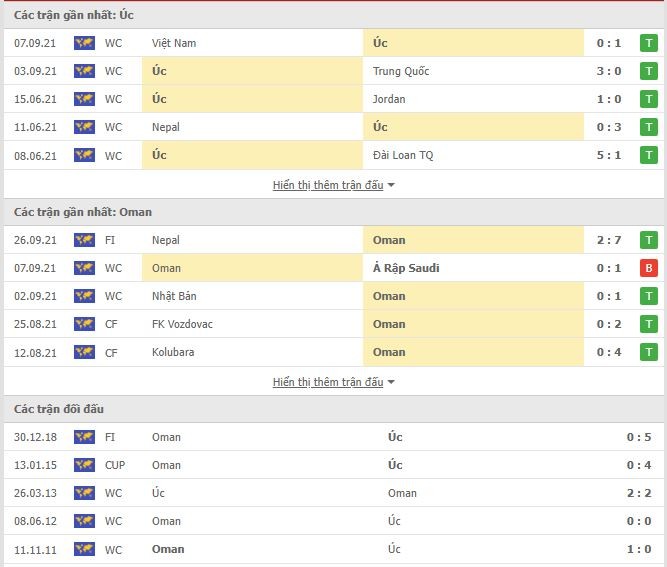
Task: Open the highlighted Oman cell in the Nepal 2 : 7 row
Action: pyautogui.click(x=473, y=240)
